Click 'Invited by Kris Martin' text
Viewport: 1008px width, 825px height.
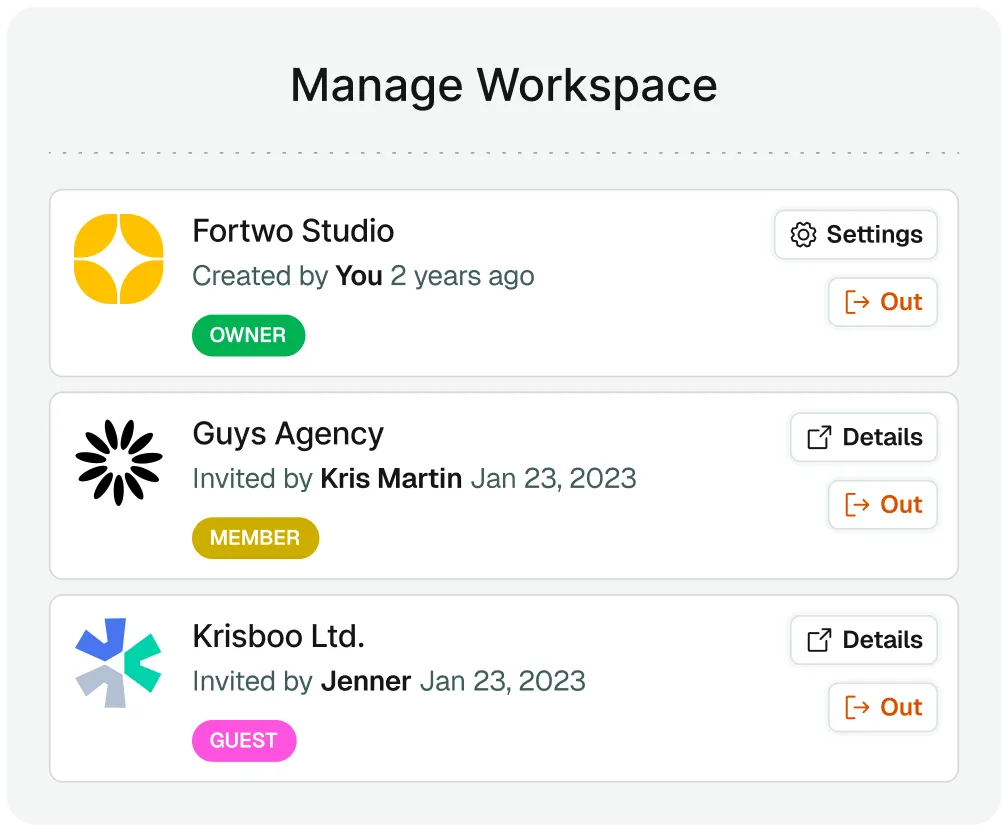point(327,478)
